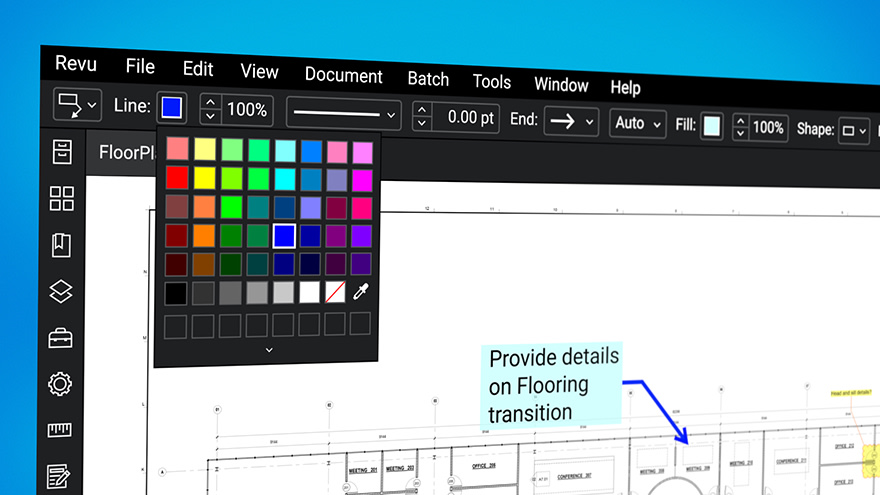Viewport: 880px width, 495px height.
Task: Select the dark green swatch in fifth row
Action: coord(231,265)
